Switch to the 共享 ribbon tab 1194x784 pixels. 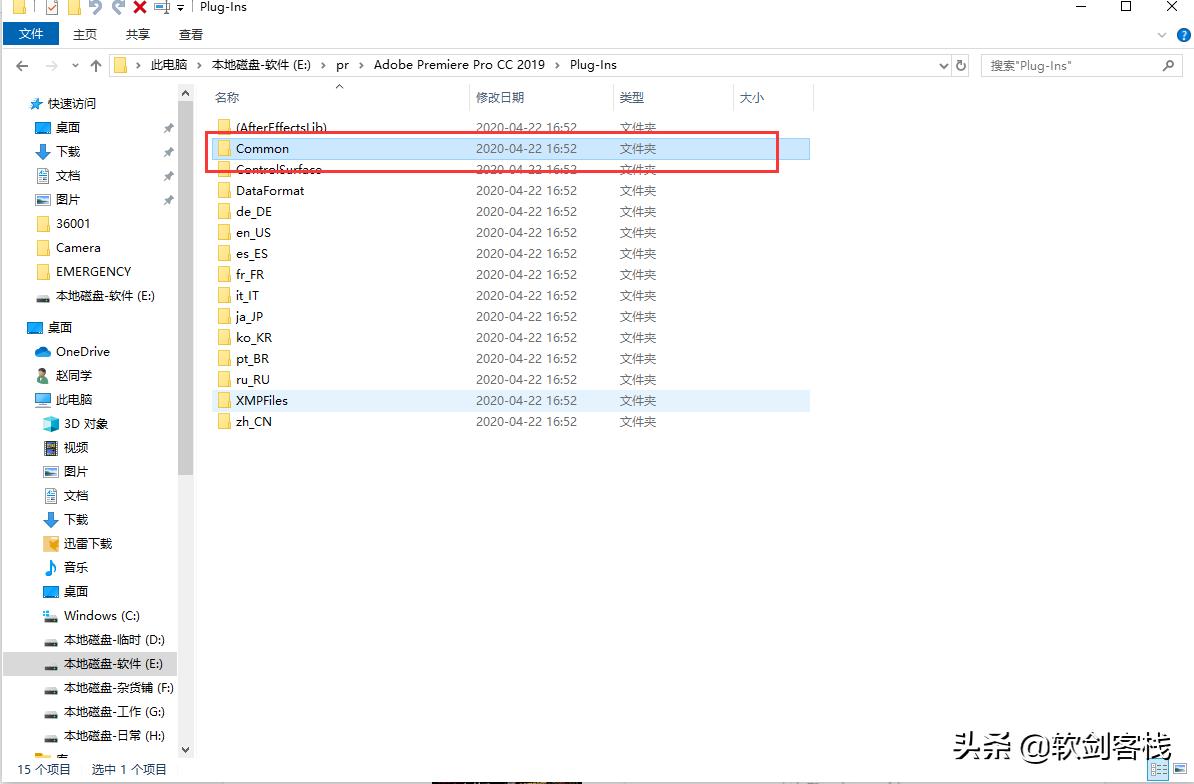pyautogui.click(x=138, y=34)
